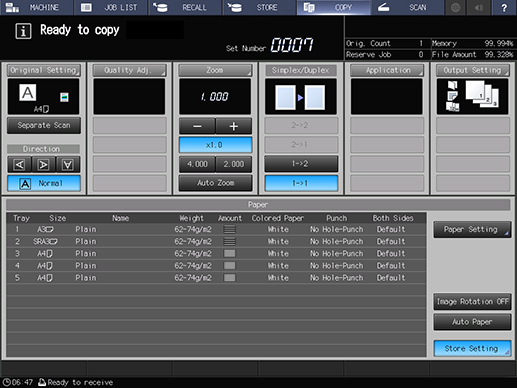The height and width of the screenshot is (388, 517).
Task: Click the Set Number 0007 counter
Action: (292, 45)
